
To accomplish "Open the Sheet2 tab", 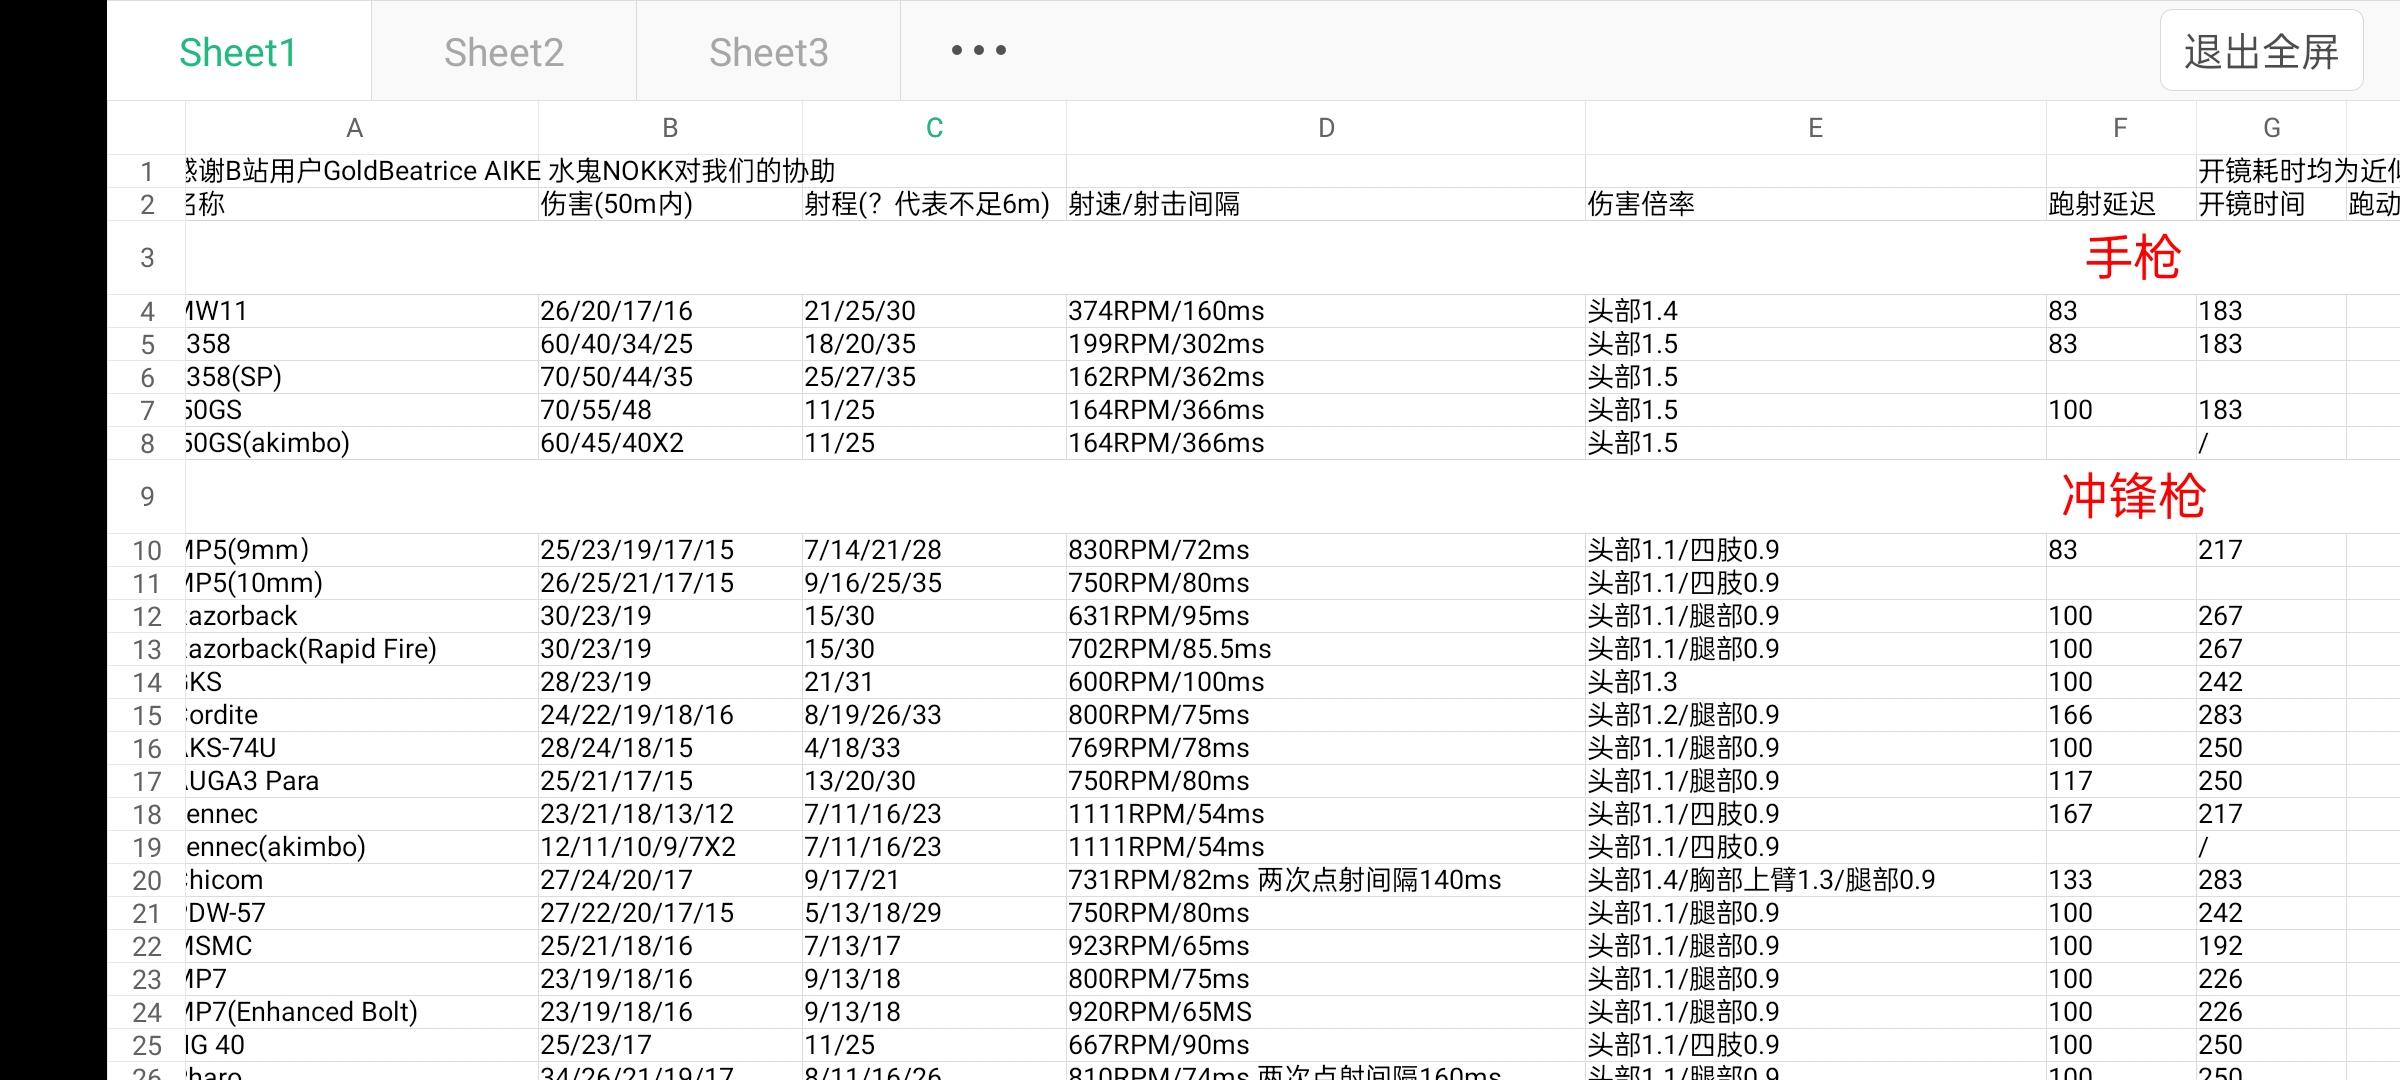I will pos(504,52).
